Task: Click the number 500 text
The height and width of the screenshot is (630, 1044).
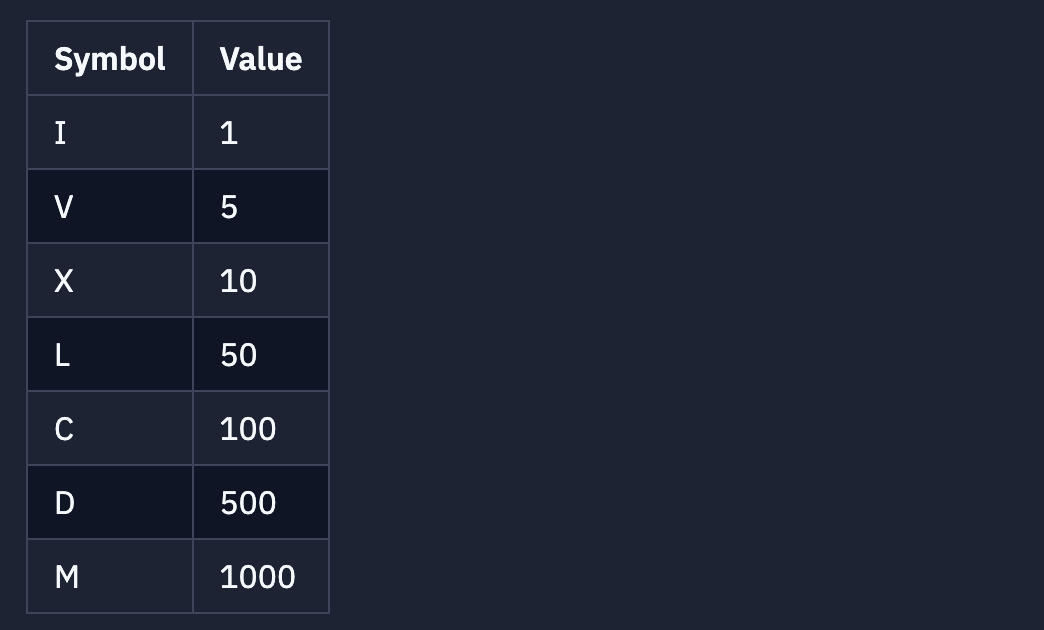Action: (248, 503)
